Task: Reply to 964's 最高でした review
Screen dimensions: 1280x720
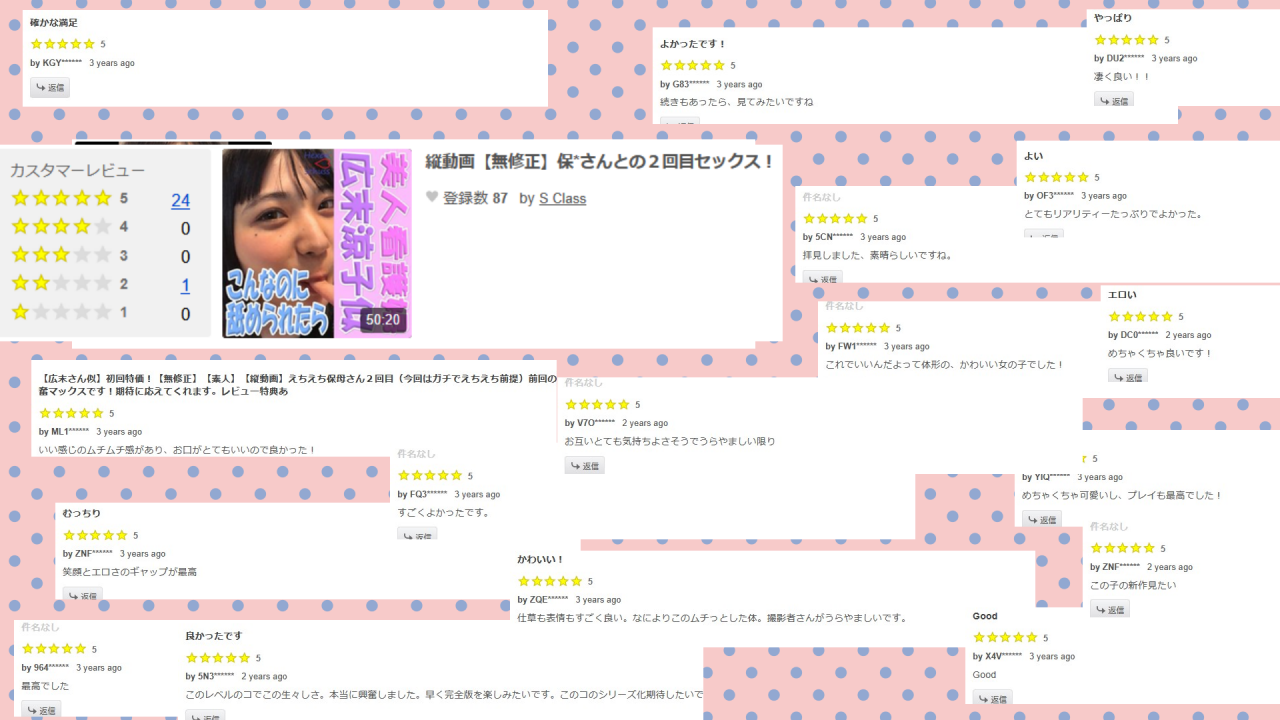Action: pyautogui.click(x=42, y=709)
